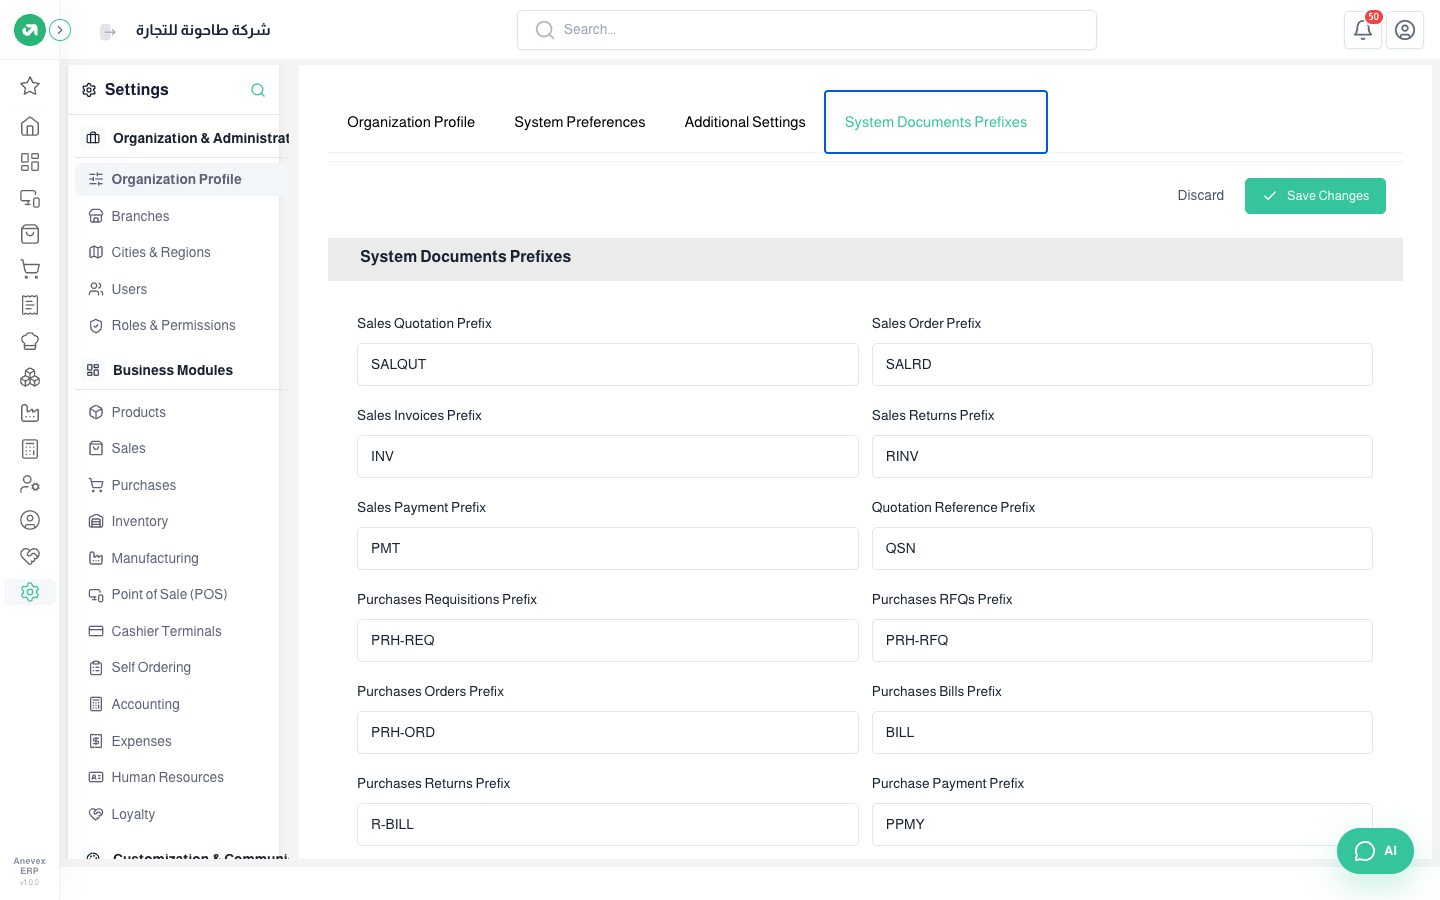
Task: Open Branches in settings sidebar
Action: (x=181, y=216)
